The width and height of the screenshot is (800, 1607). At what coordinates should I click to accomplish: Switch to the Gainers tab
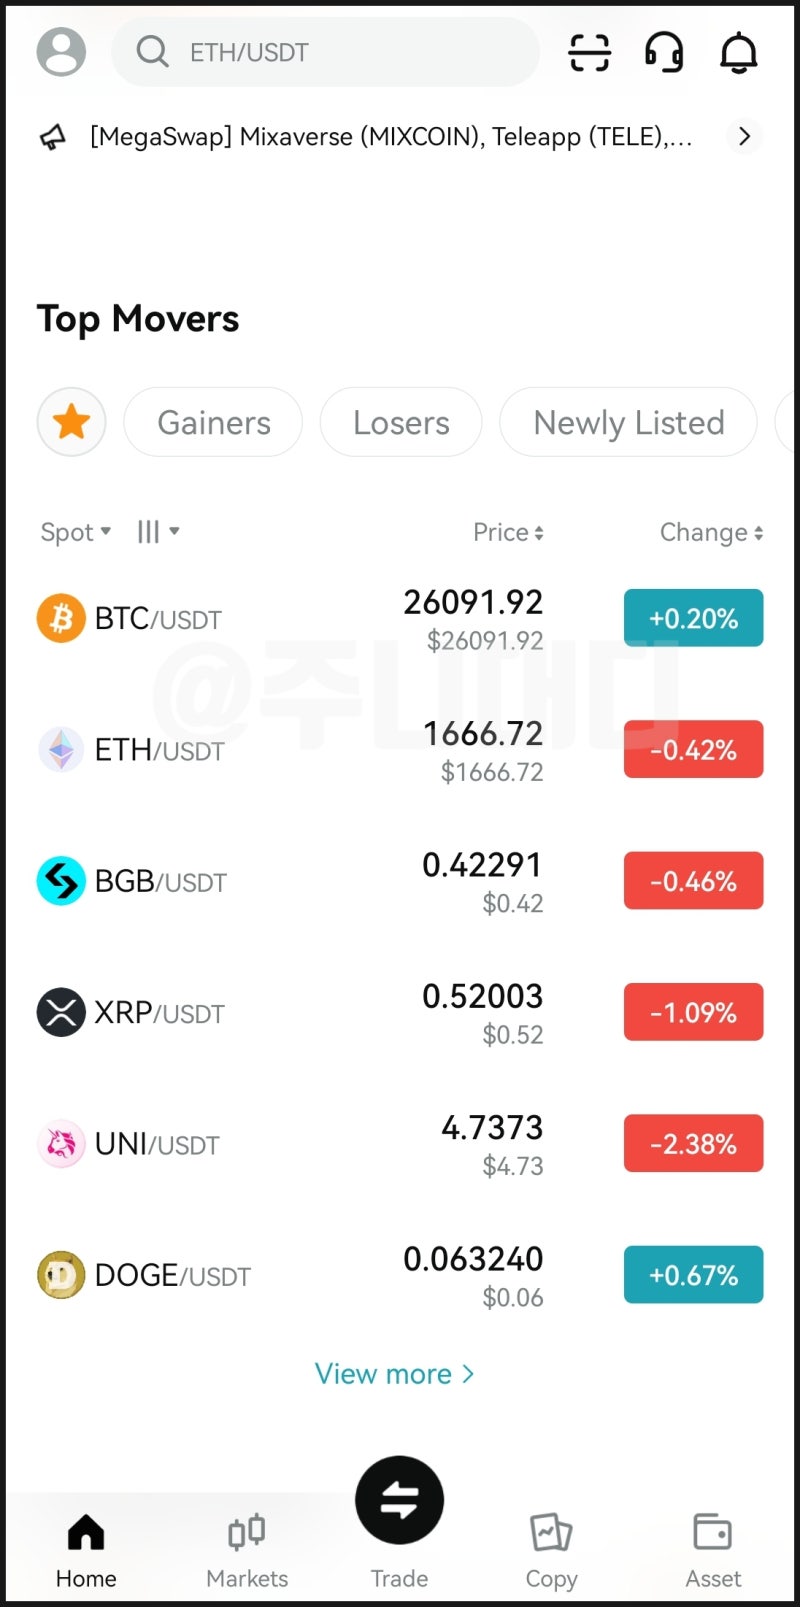click(213, 422)
